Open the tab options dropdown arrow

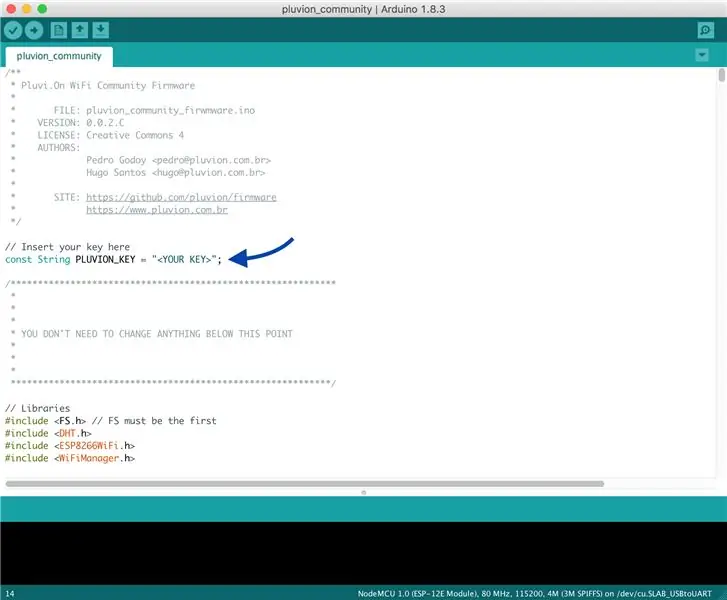tap(702, 55)
